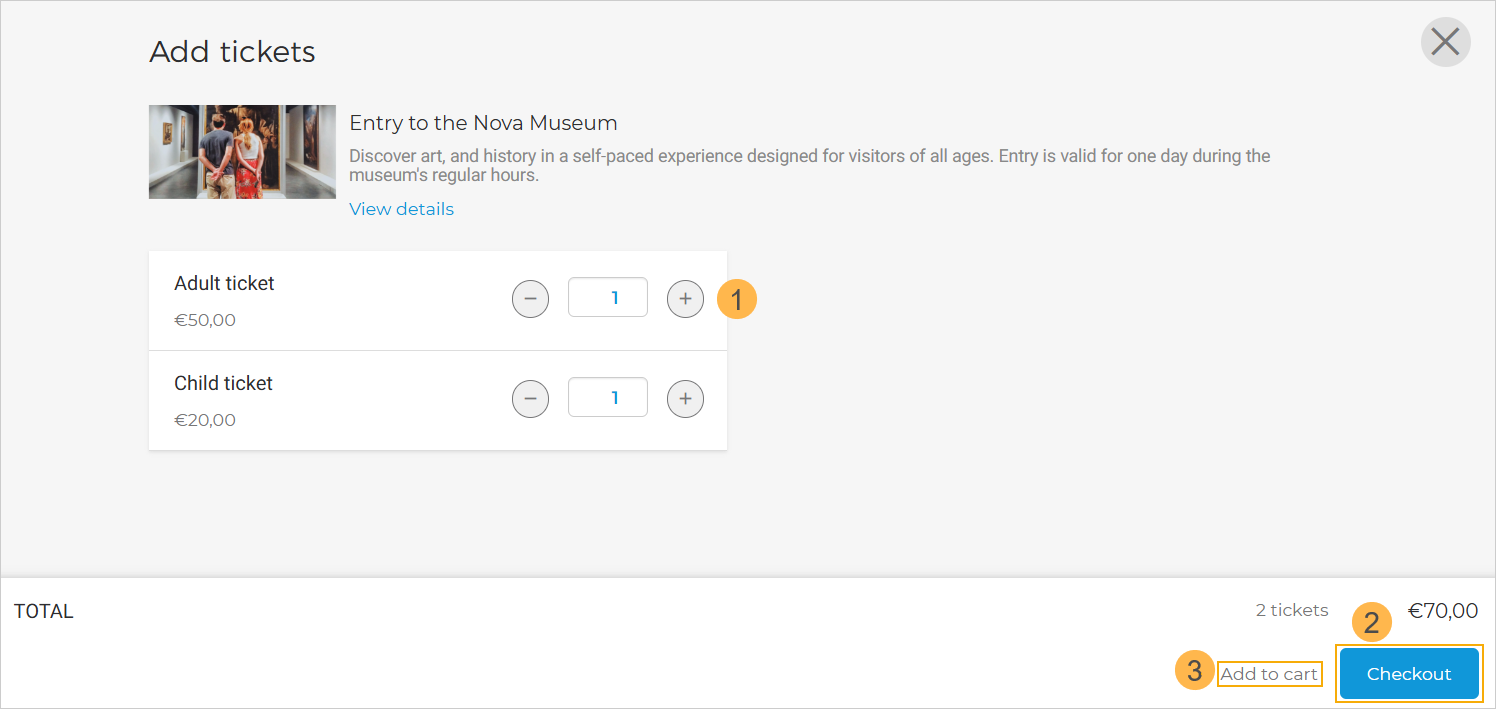The image size is (1496, 709).
Task: Click the '2 tickets' count text
Action: 1292,611
